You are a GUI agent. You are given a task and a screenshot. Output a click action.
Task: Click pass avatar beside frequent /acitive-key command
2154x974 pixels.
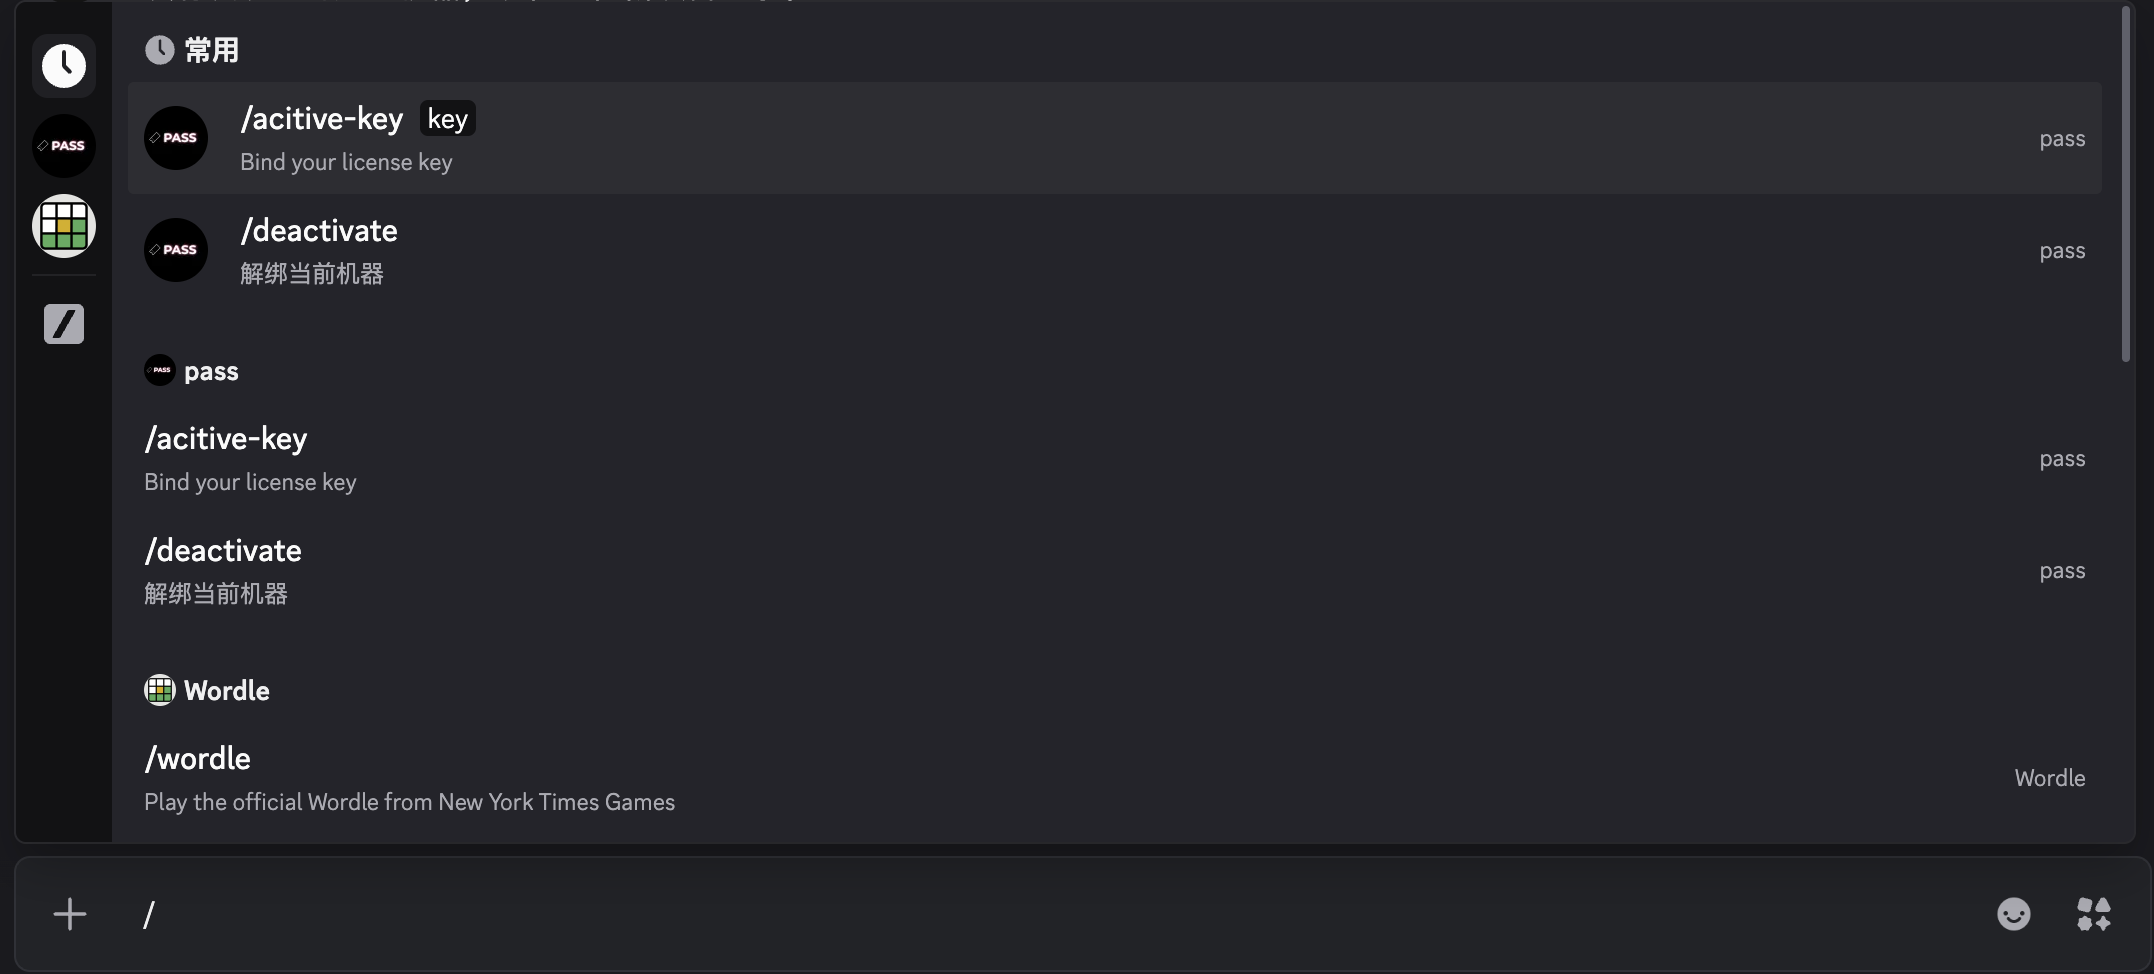tap(176, 138)
